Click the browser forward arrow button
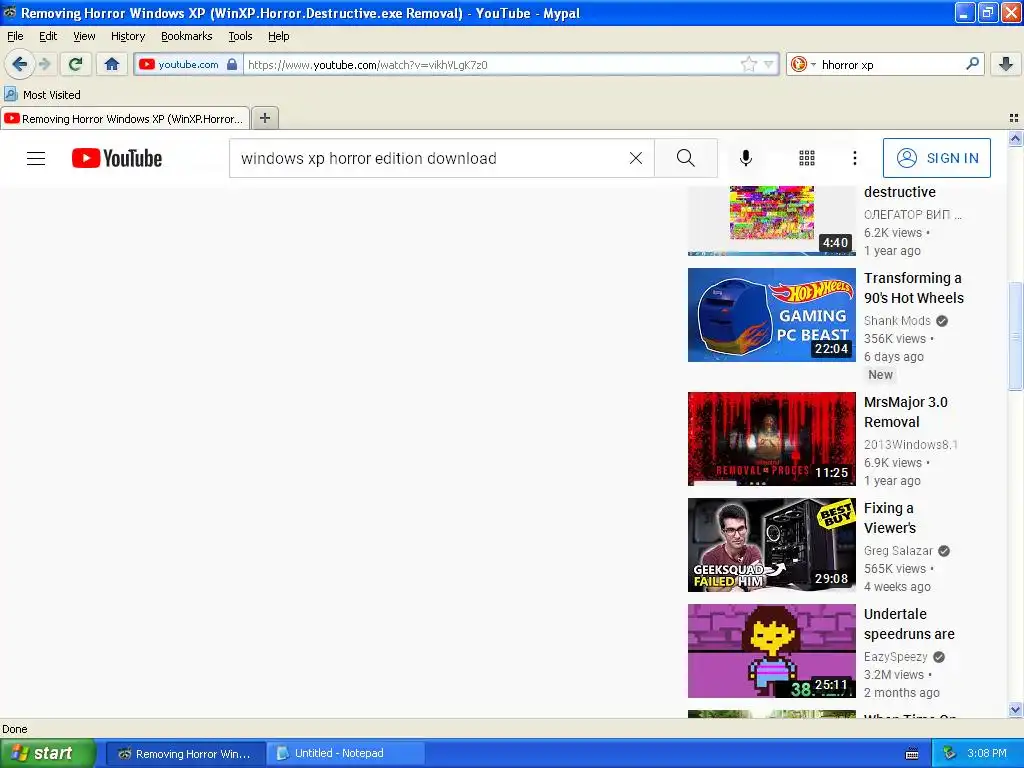Viewport: 1024px width, 768px height. pos(44,64)
